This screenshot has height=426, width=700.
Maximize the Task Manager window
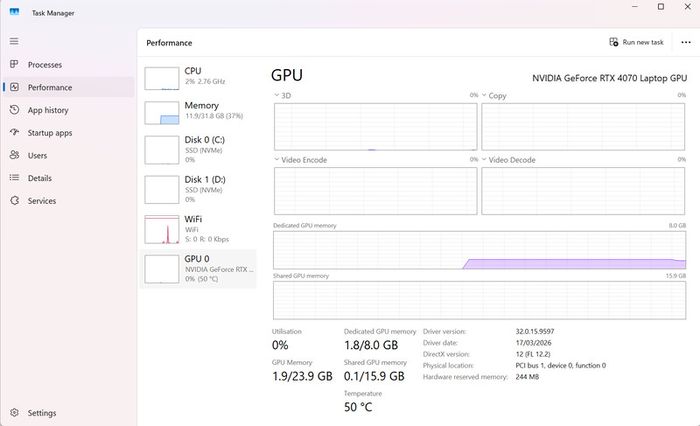click(x=661, y=7)
